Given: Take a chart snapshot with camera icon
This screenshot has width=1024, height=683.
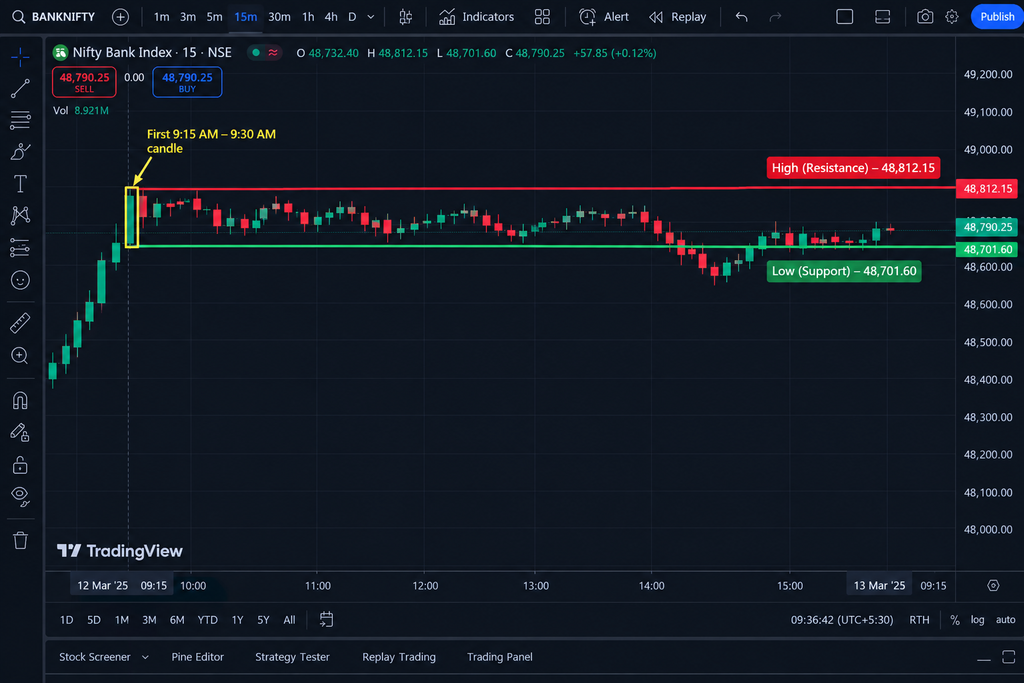Looking at the screenshot, I should (x=925, y=17).
